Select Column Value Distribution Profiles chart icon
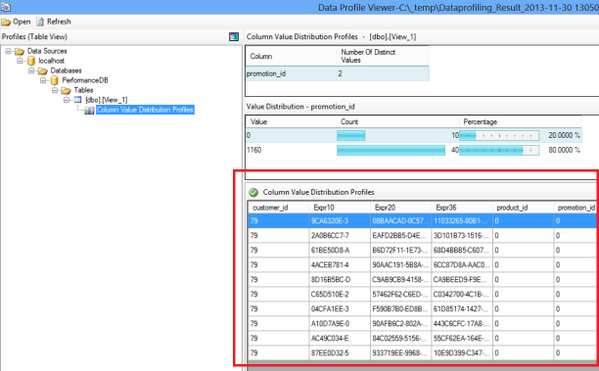 click(x=89, y=110)
